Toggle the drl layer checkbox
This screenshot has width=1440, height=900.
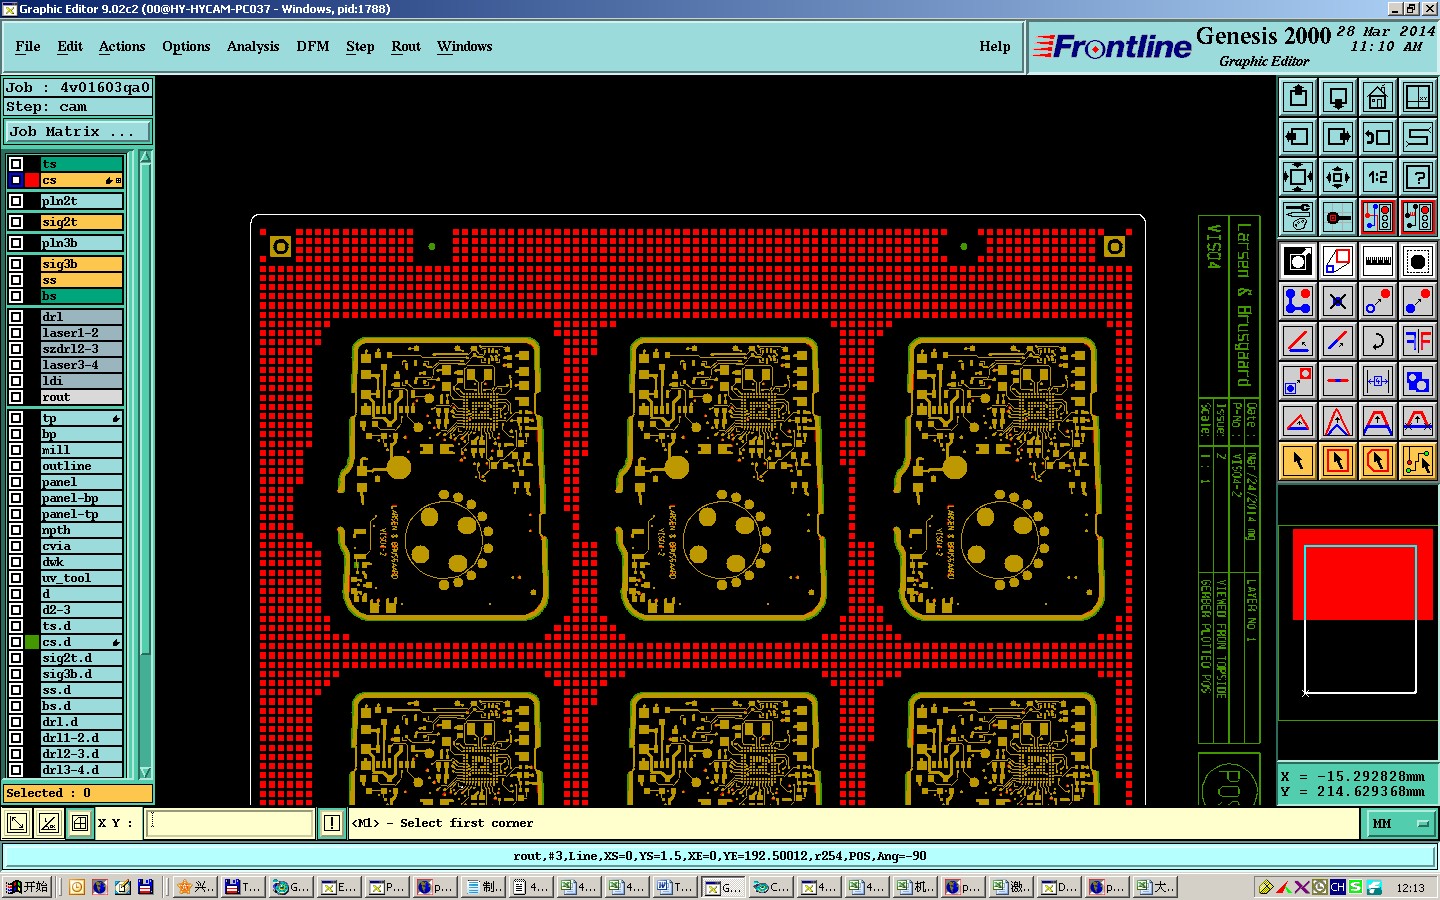16,317
